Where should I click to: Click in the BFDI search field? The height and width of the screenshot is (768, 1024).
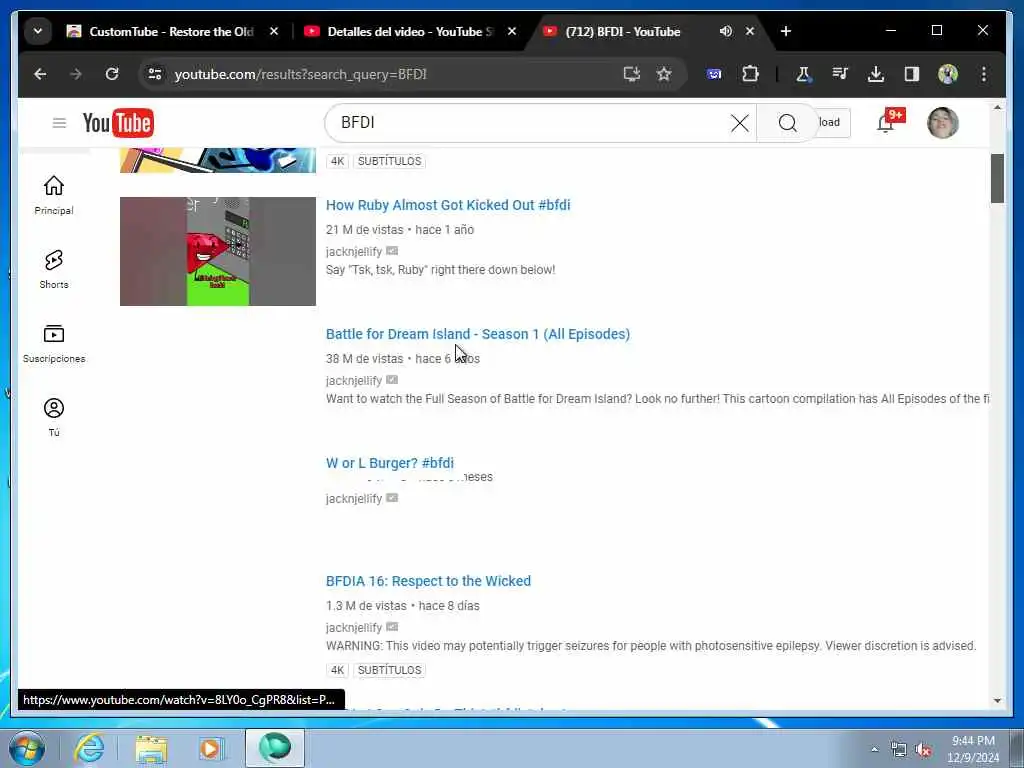(529, 123)
